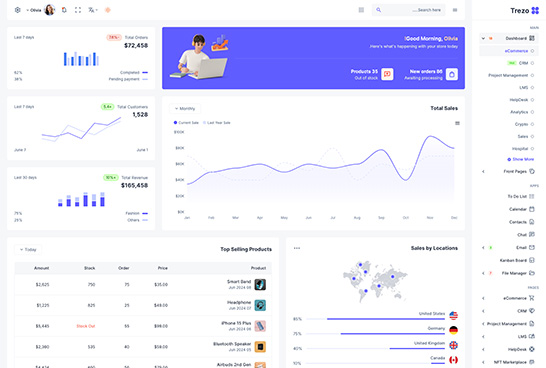Click the New orders bag icon

452,74
